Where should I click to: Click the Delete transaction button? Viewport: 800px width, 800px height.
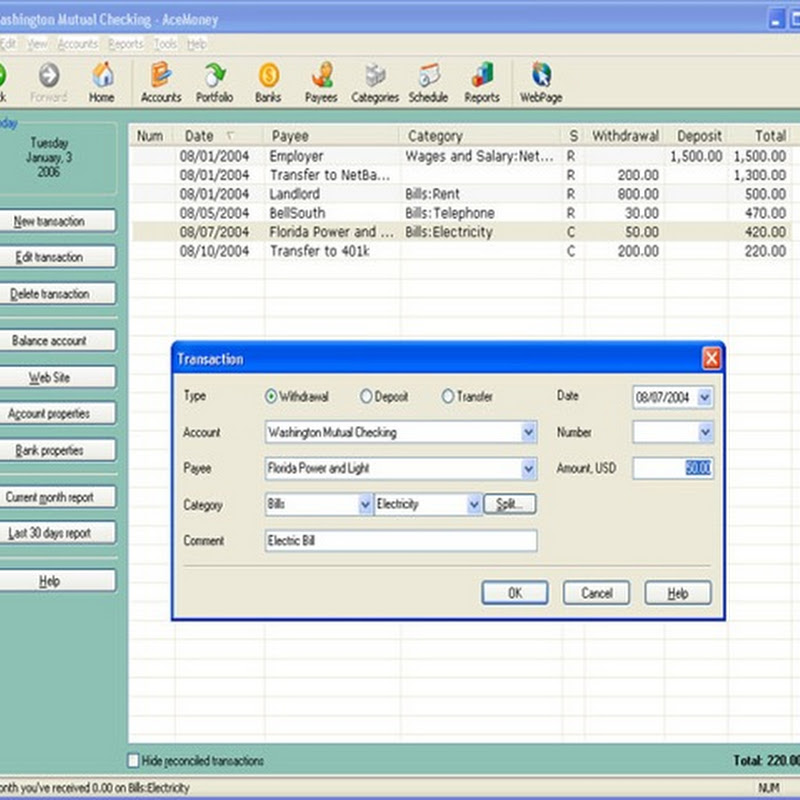57,294
